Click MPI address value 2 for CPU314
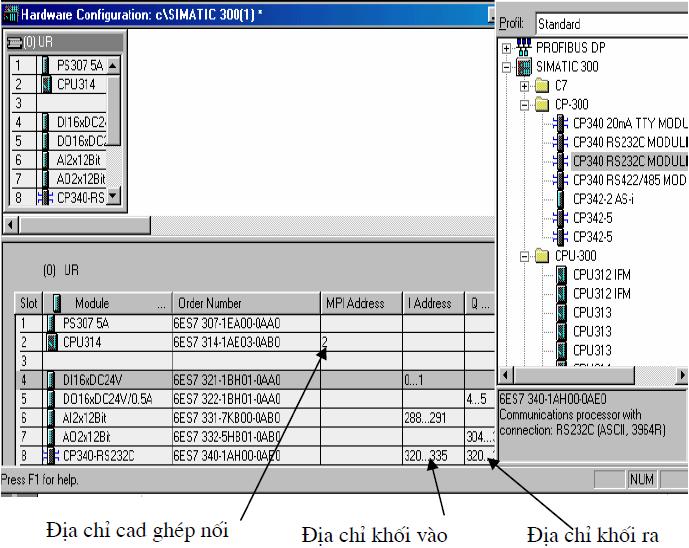Viewport: 689px width, 548px height. coord(325,341)
